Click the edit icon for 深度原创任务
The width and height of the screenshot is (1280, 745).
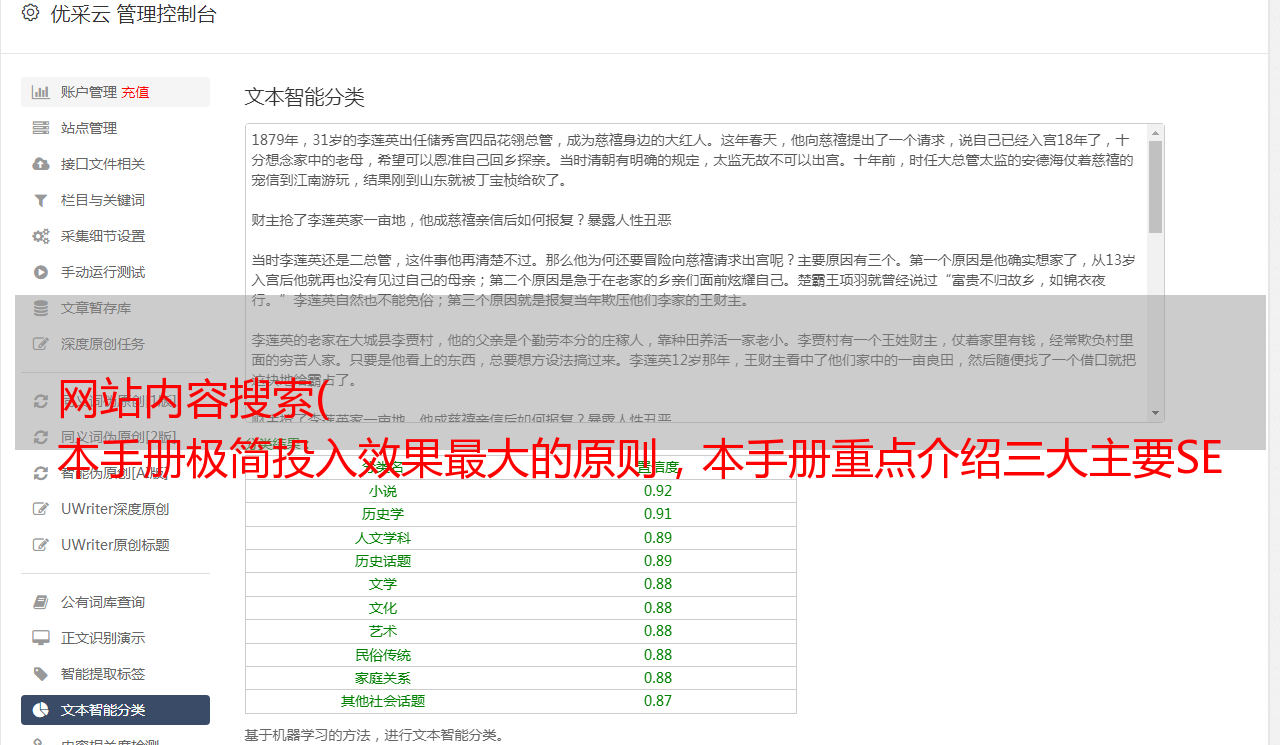click(41, 344)
